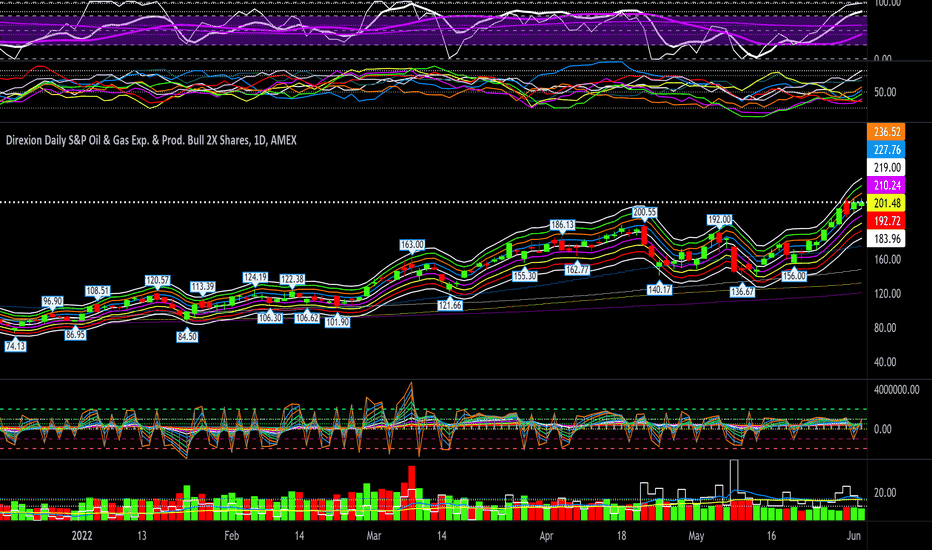Screen dimensions: 932x550
Task: Select the 186.13 pivot high label
Action: pos(562,225)
